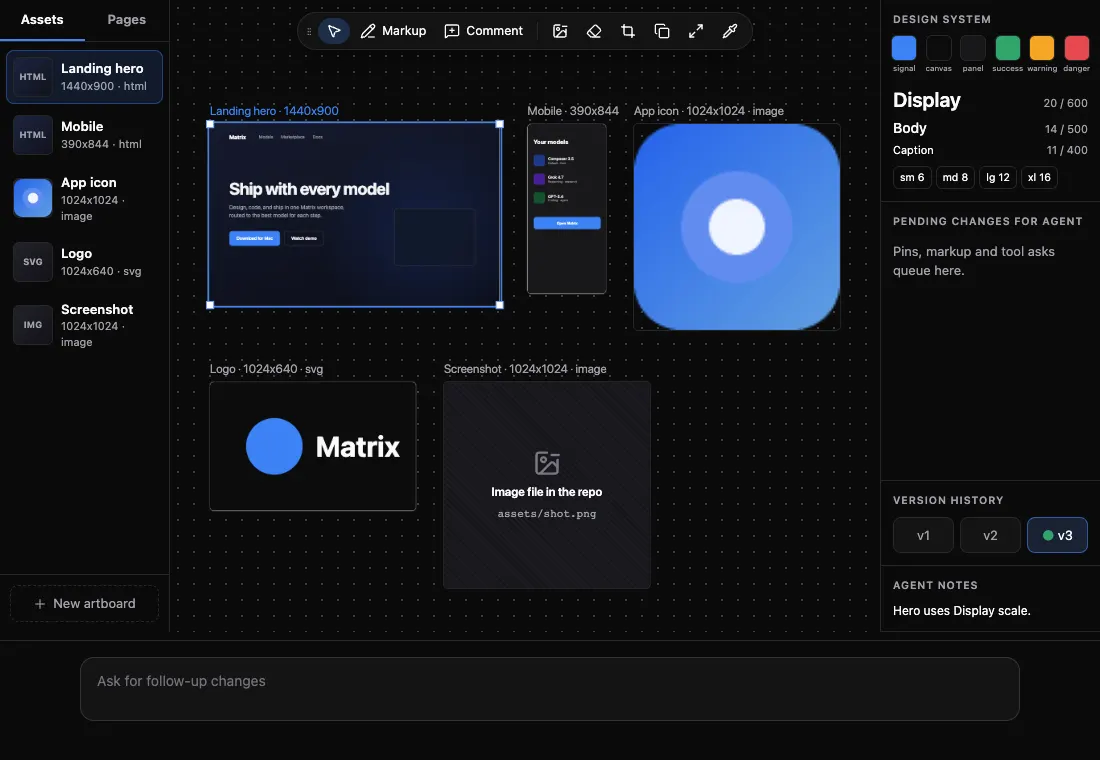This screenshot has height=760, width=1100.
Task: Click the IMG badge for Screenshot
Action: 33,325
